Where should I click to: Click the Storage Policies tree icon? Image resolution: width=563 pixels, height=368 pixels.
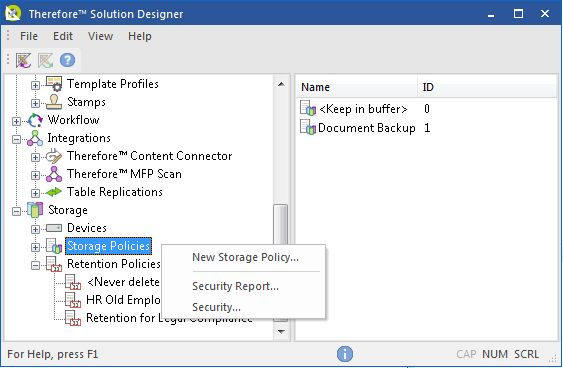[x=54, y=246]
